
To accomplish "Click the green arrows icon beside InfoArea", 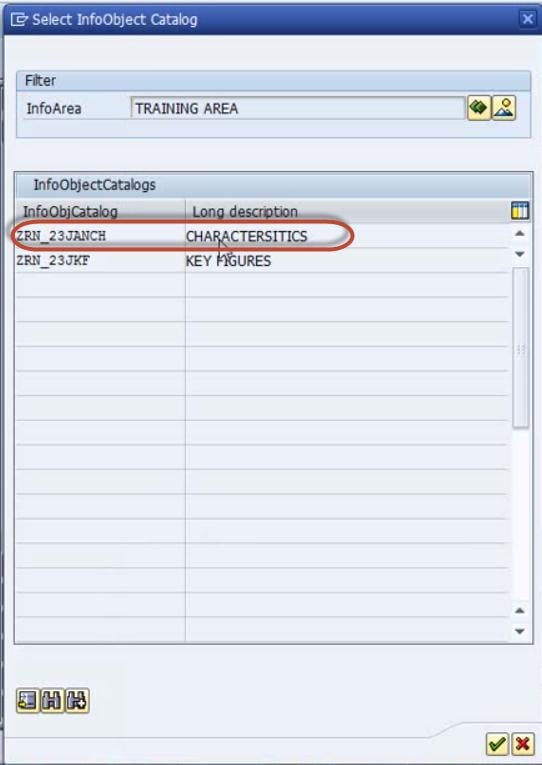I will (479, 108).
